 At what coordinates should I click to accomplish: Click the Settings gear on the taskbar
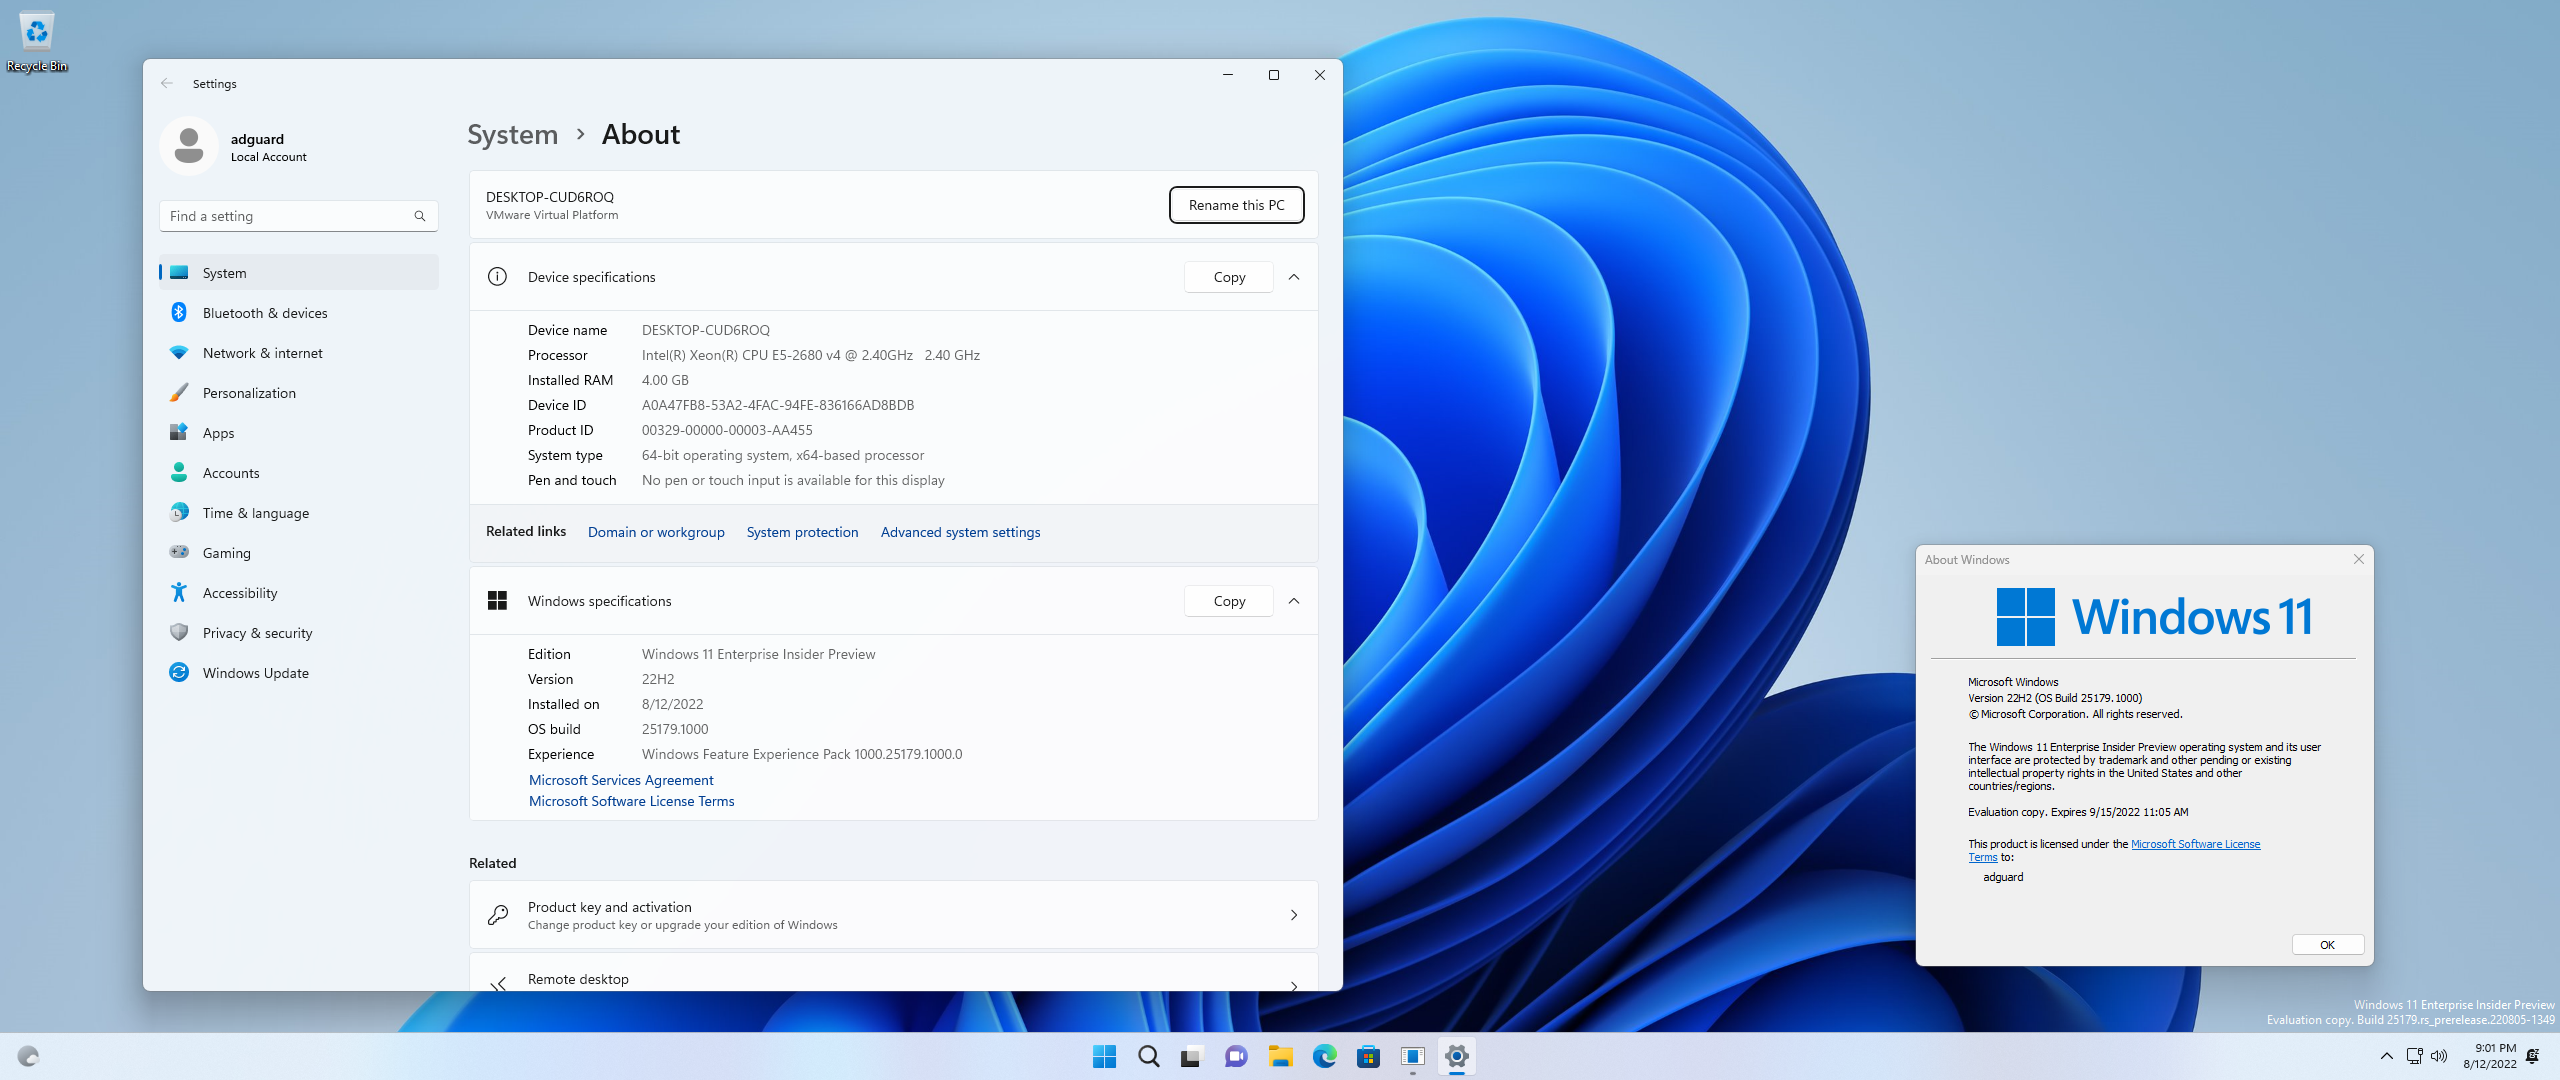click(x=1457, y=1057)
